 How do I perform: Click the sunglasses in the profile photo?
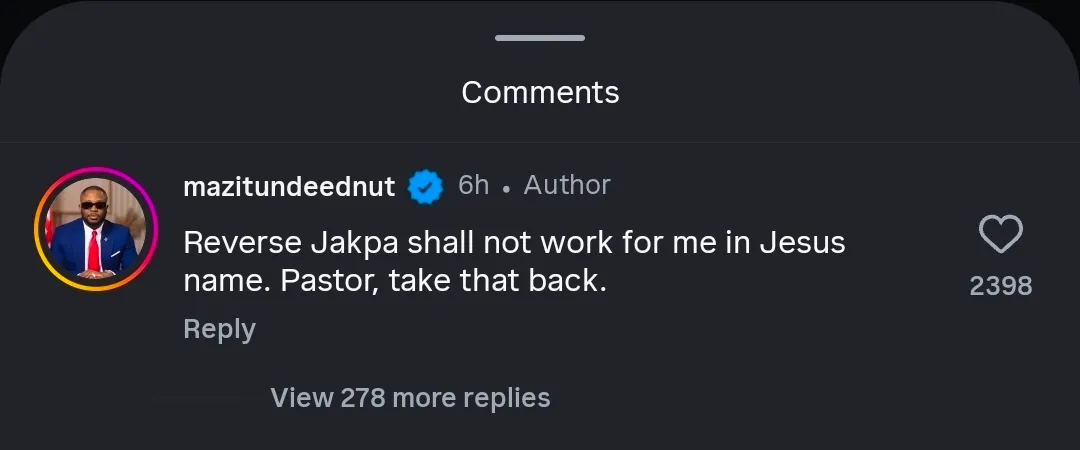pyautogui.click(x=93, y=205)
